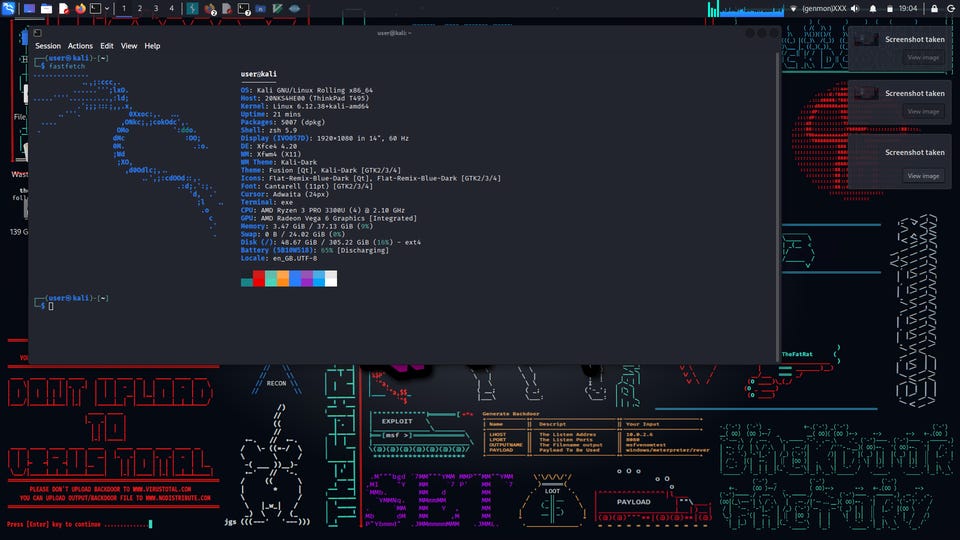Click the 'Memory: 3.47 GiB / 37.13 GiB' line
The width and height of the screenshot is (960, 540).
307,226
